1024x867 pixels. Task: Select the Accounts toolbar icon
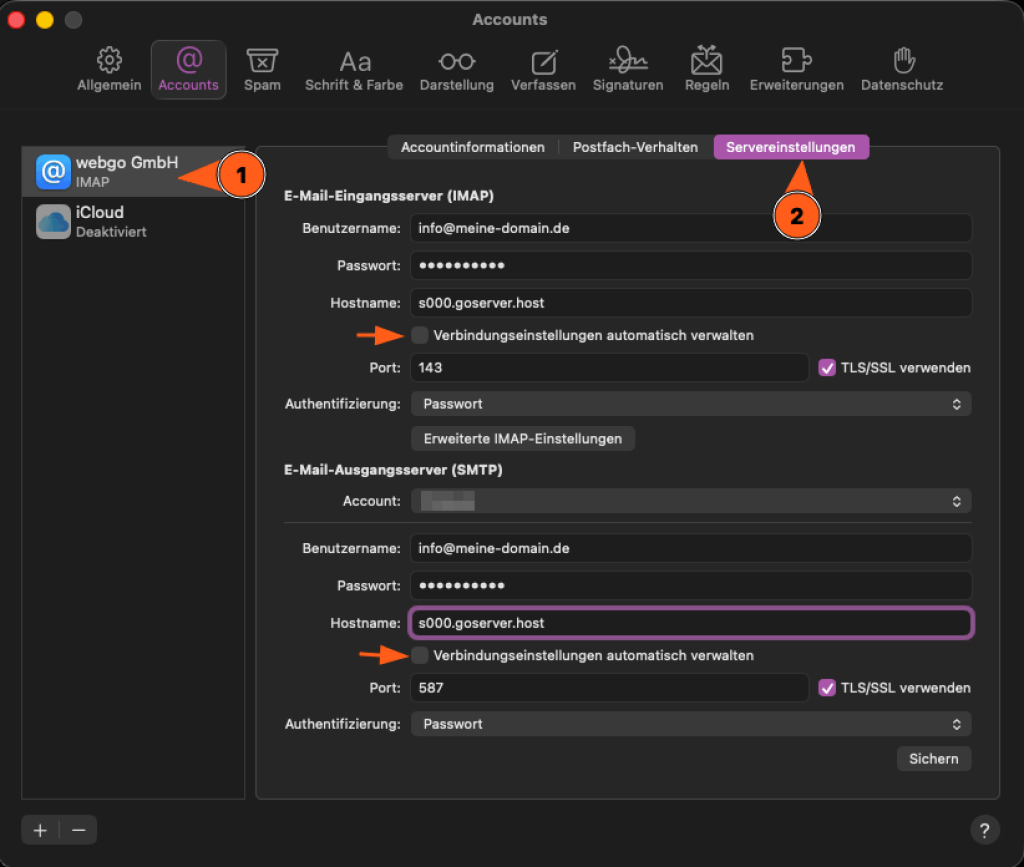click(189, 69)
